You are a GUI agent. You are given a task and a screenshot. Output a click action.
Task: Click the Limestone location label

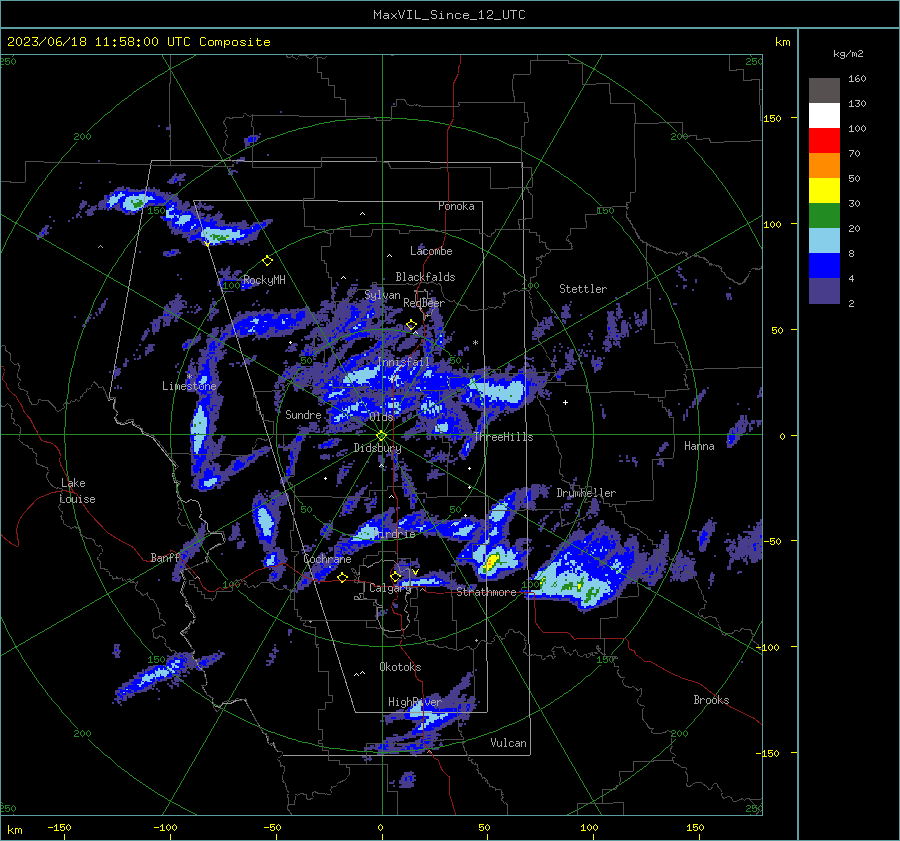click(x=189, y=386)
